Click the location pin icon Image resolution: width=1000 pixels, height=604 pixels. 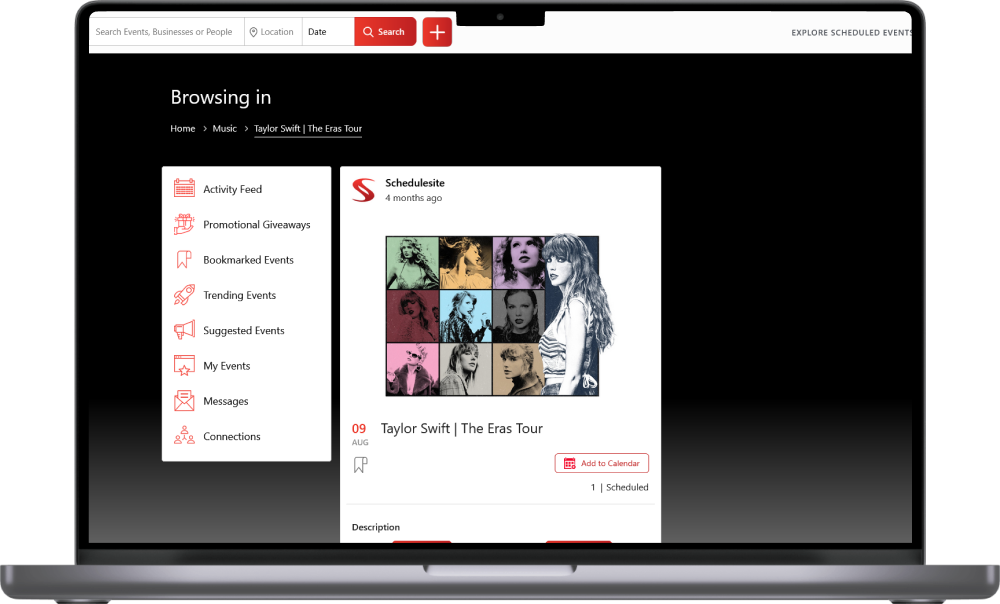point(253,32)
